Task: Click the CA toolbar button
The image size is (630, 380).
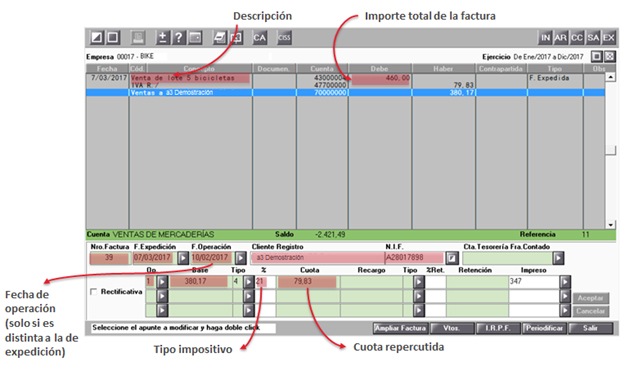Action: tap(260, 38)
